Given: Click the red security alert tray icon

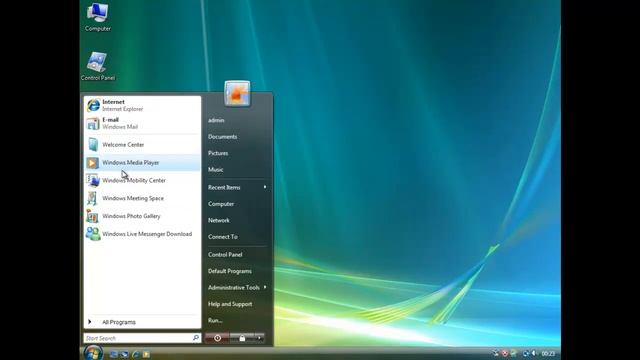Looking at the screenshot, I should pos(505,353).
